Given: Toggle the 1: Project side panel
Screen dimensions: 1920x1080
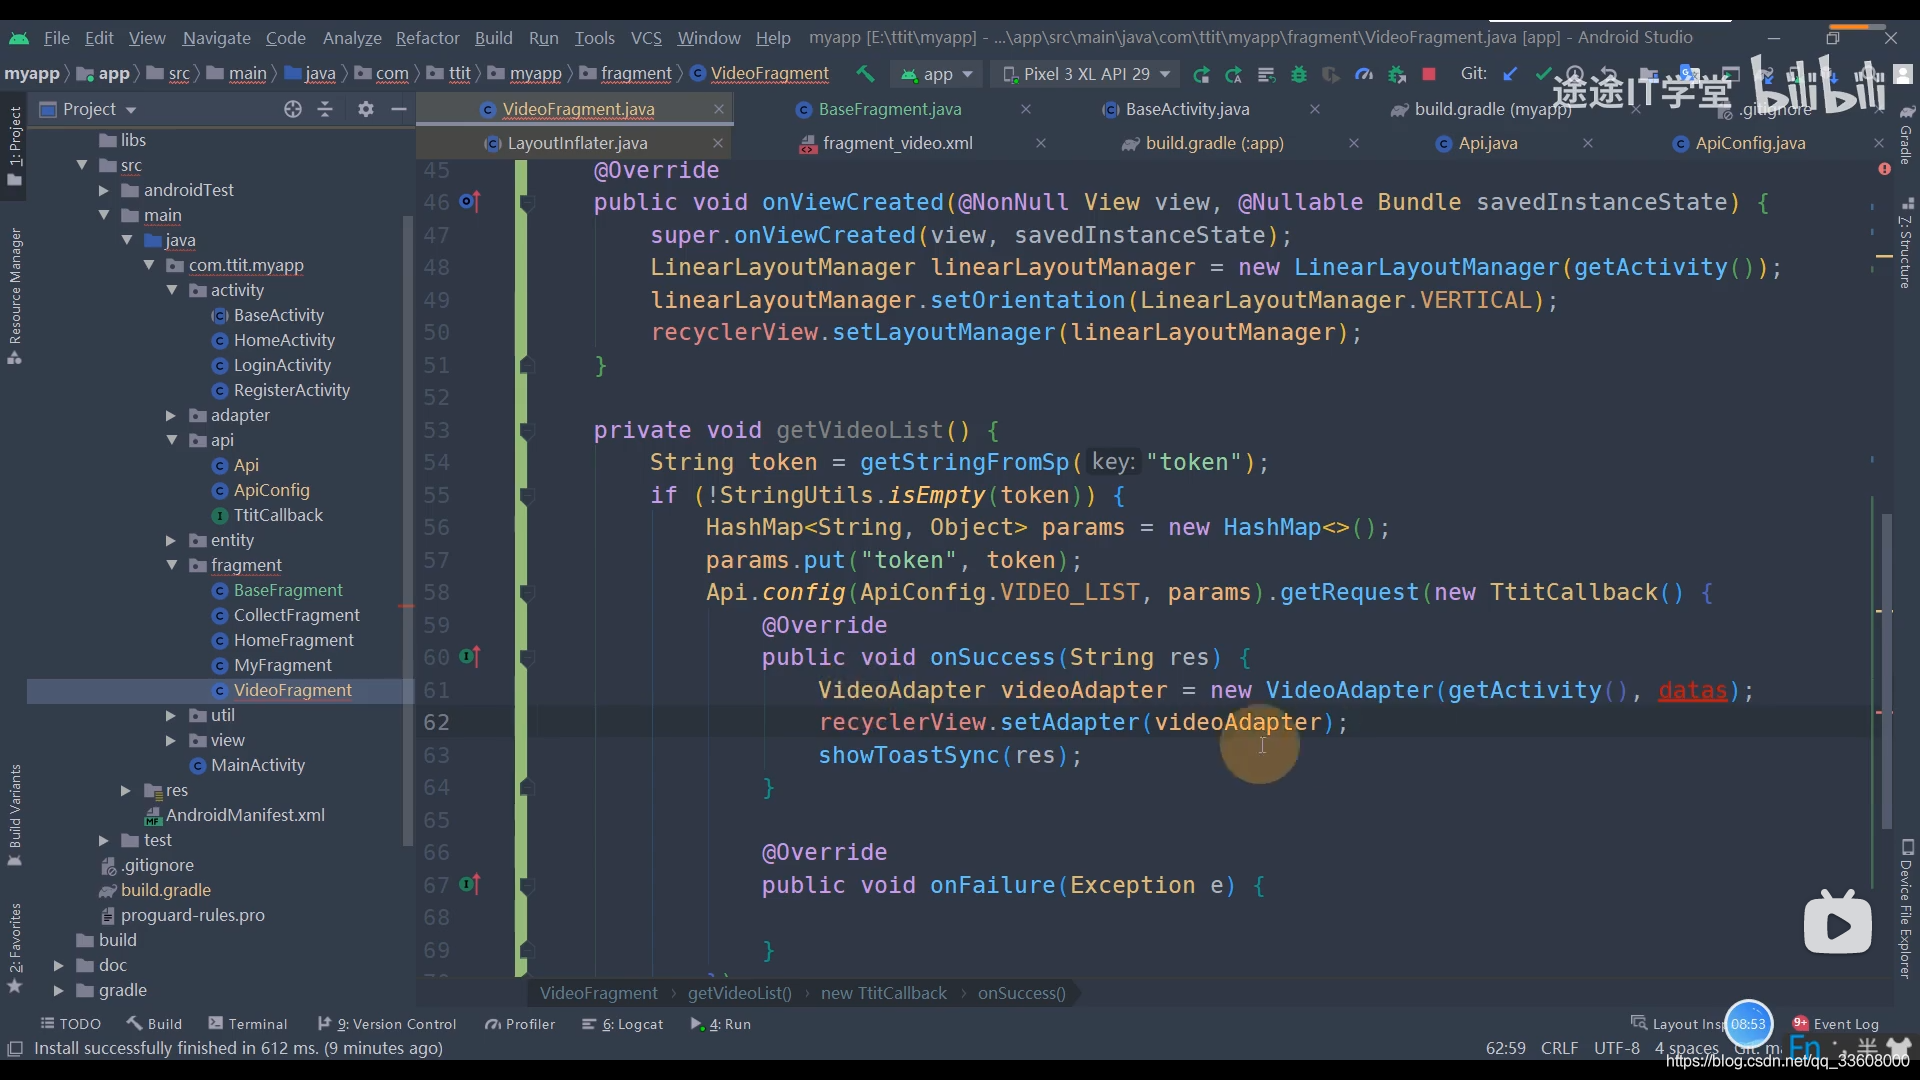Looking at the screenshot, I should 15,145.
